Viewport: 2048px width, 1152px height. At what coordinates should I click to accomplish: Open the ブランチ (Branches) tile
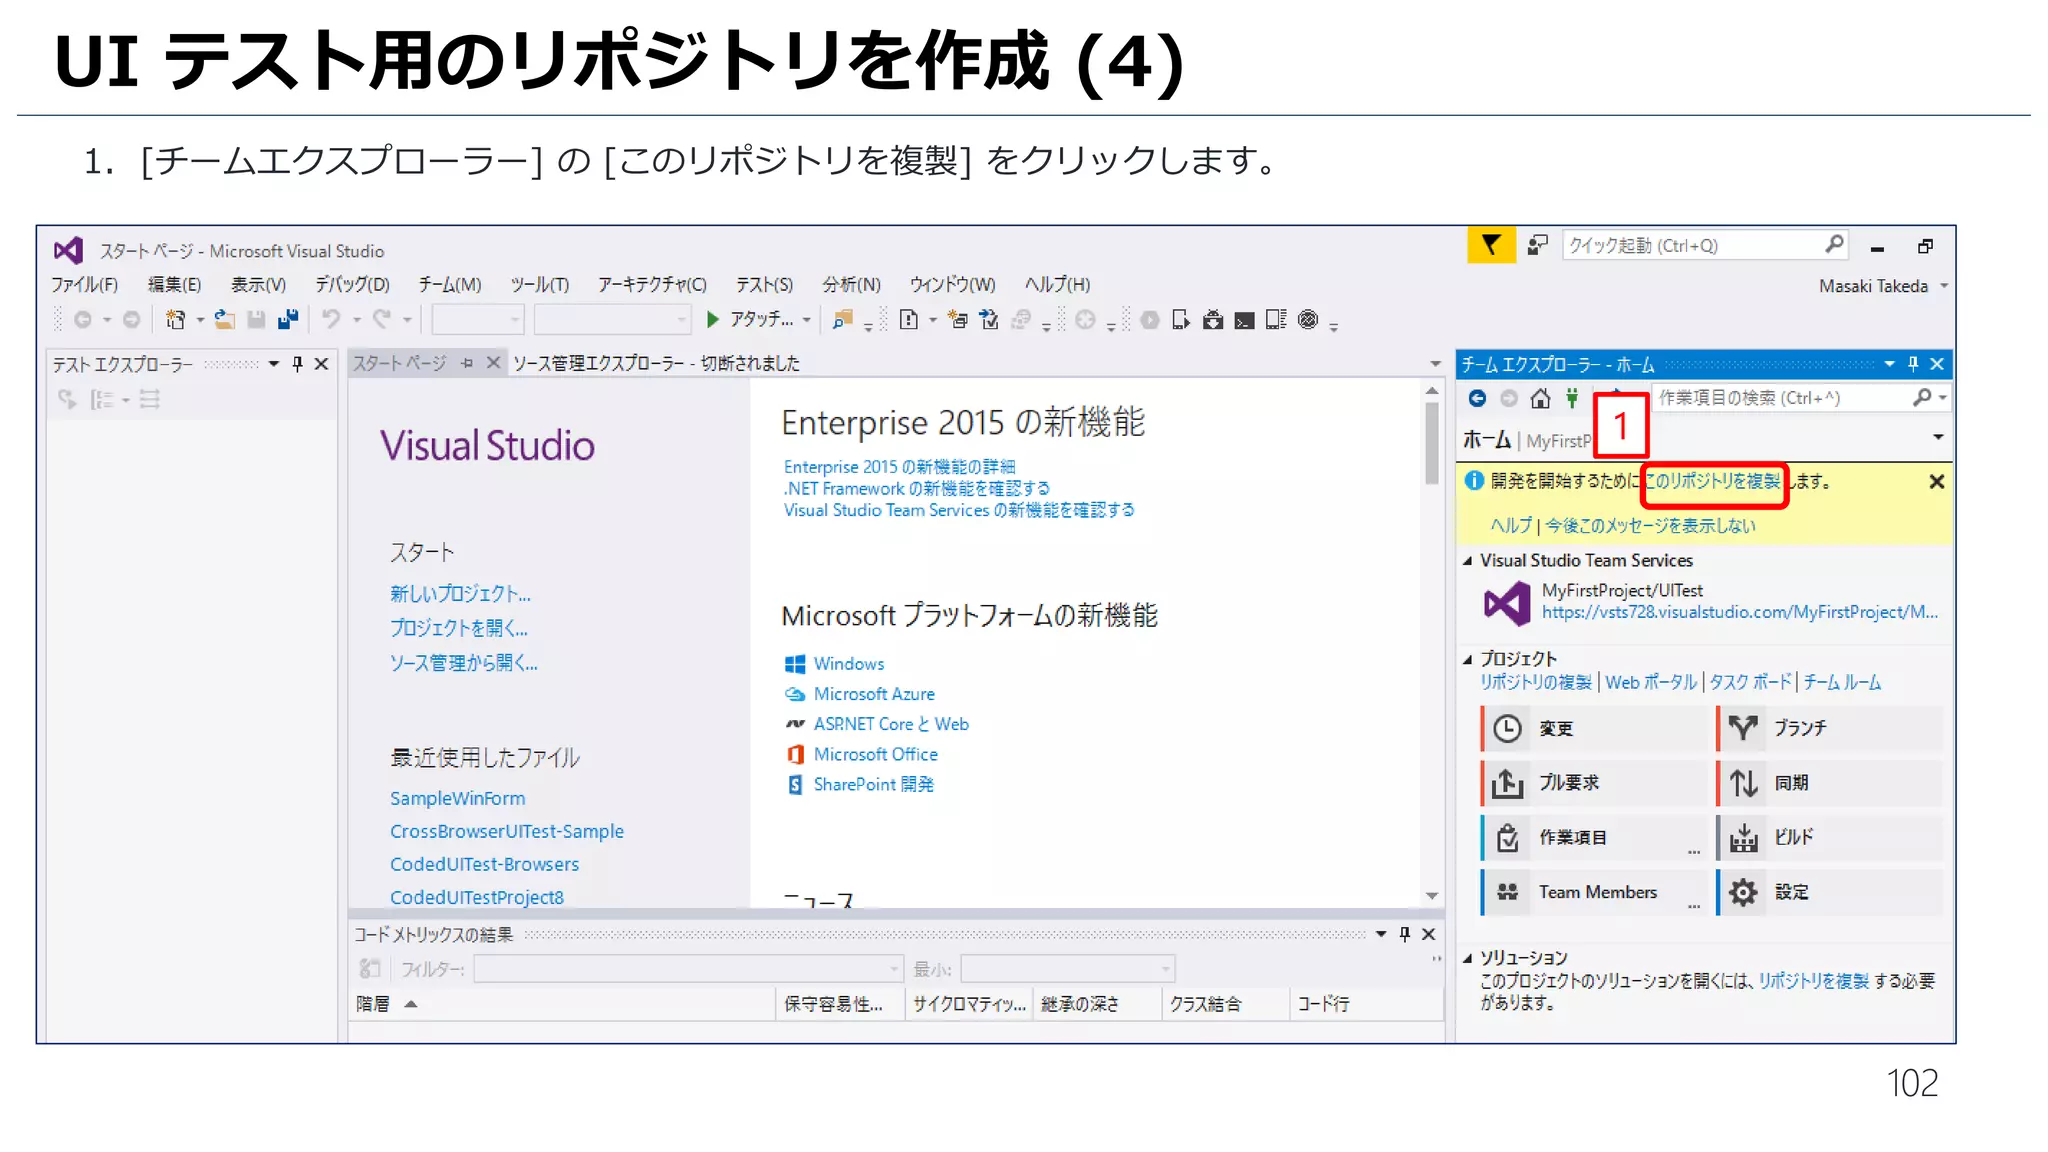[1830, 728]
